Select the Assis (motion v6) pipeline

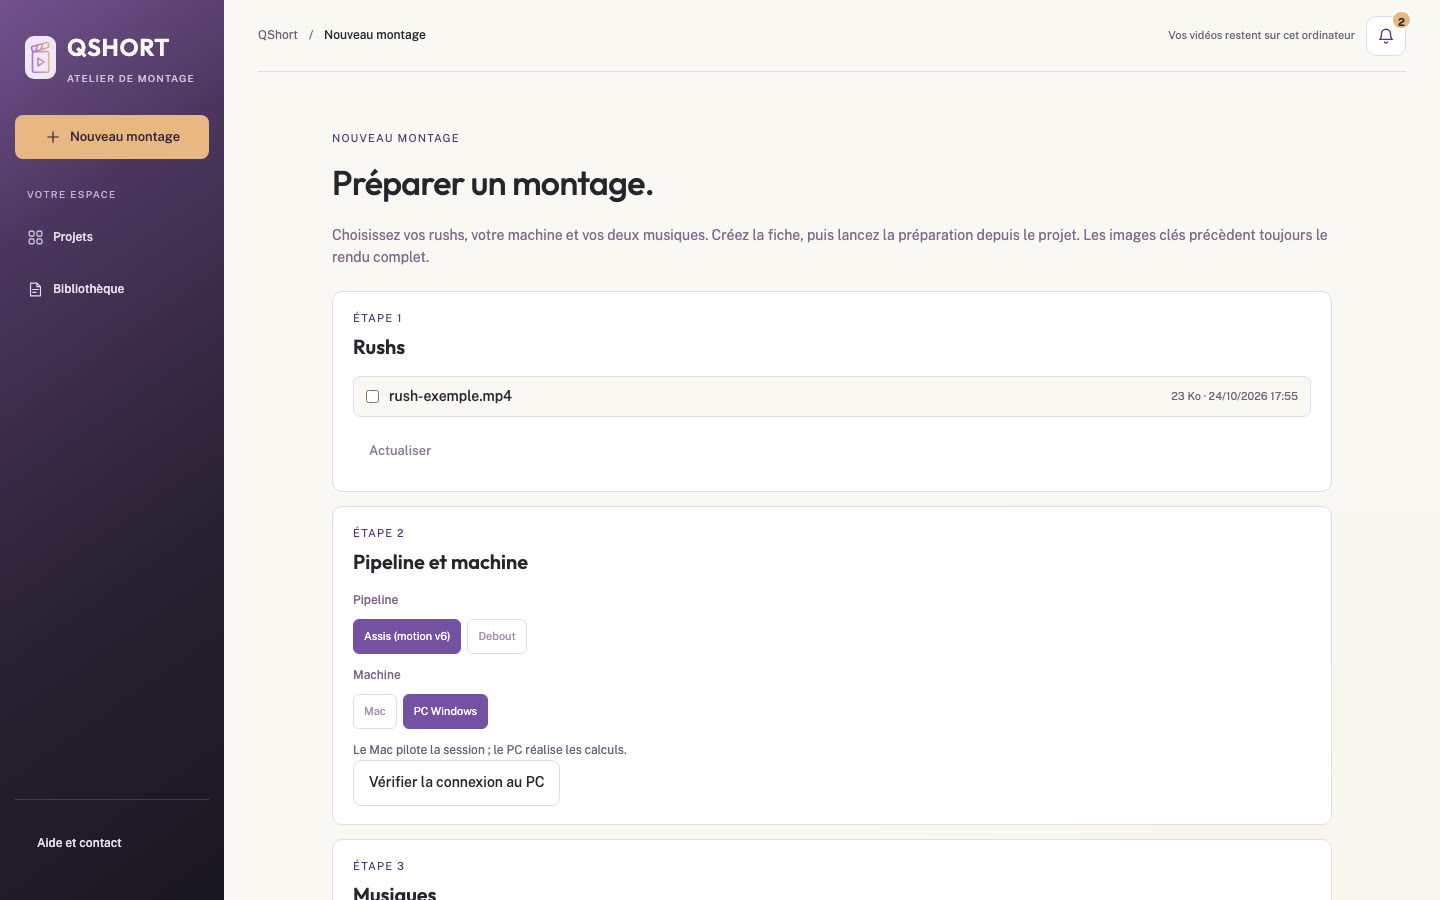point(407,636)
